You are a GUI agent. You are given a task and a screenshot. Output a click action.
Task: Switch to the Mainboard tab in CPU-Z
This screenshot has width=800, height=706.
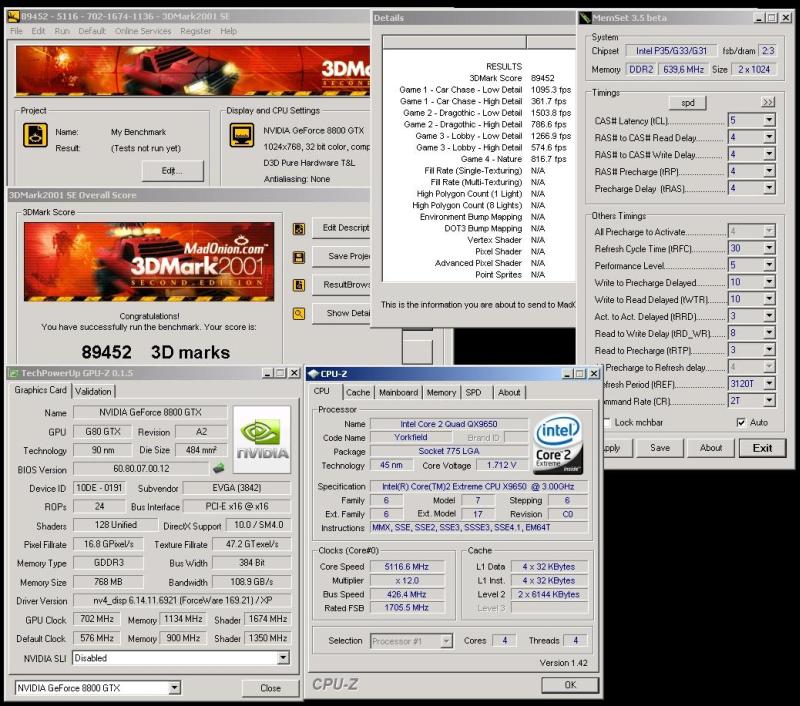click(x=398, y=392)
